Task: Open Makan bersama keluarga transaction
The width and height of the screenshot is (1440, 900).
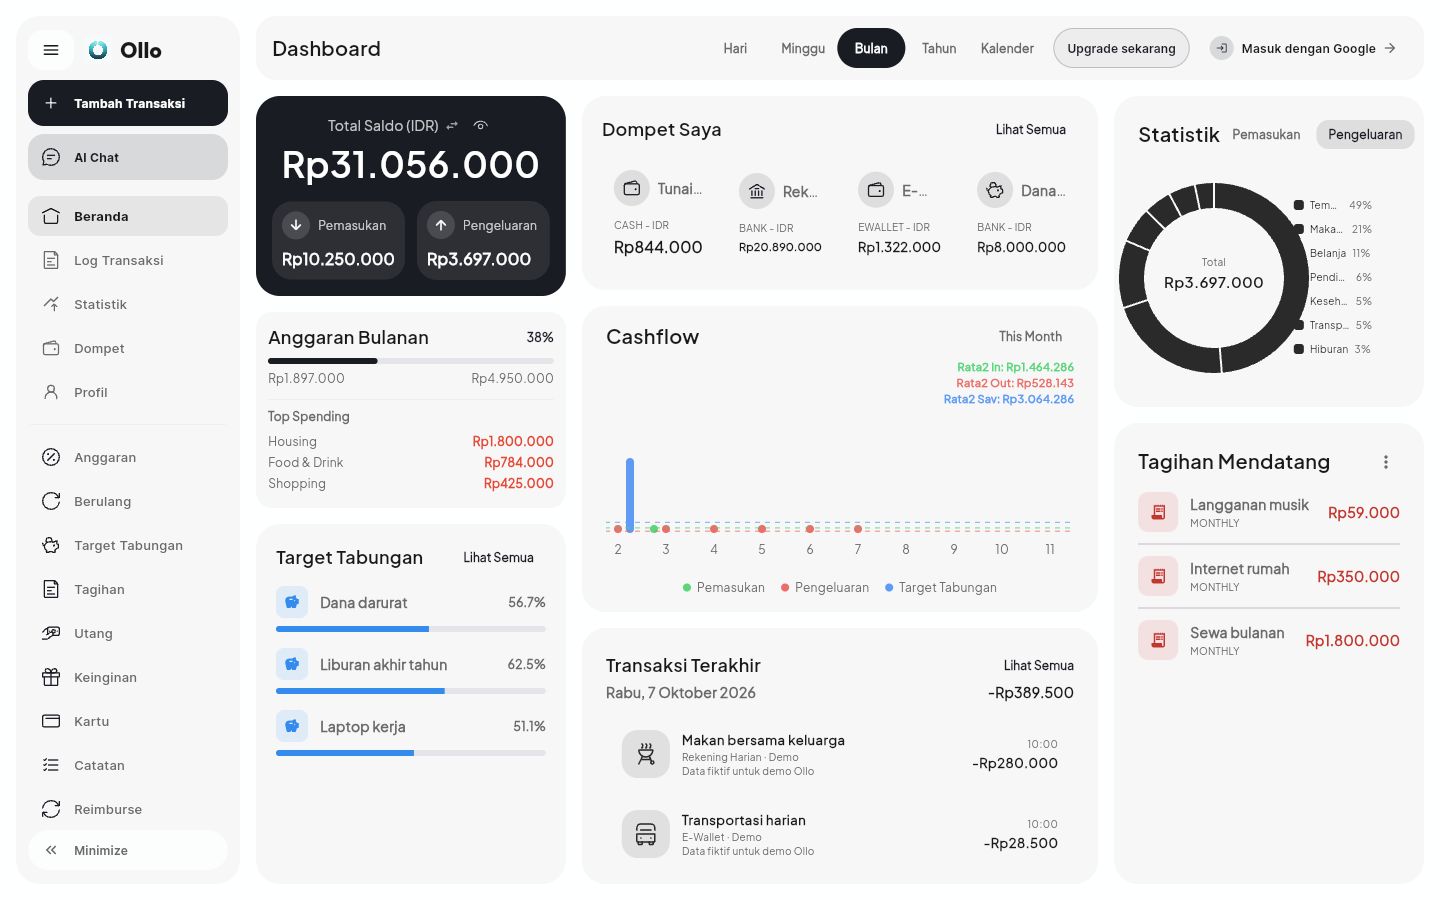Action: (x=840, y=755)
